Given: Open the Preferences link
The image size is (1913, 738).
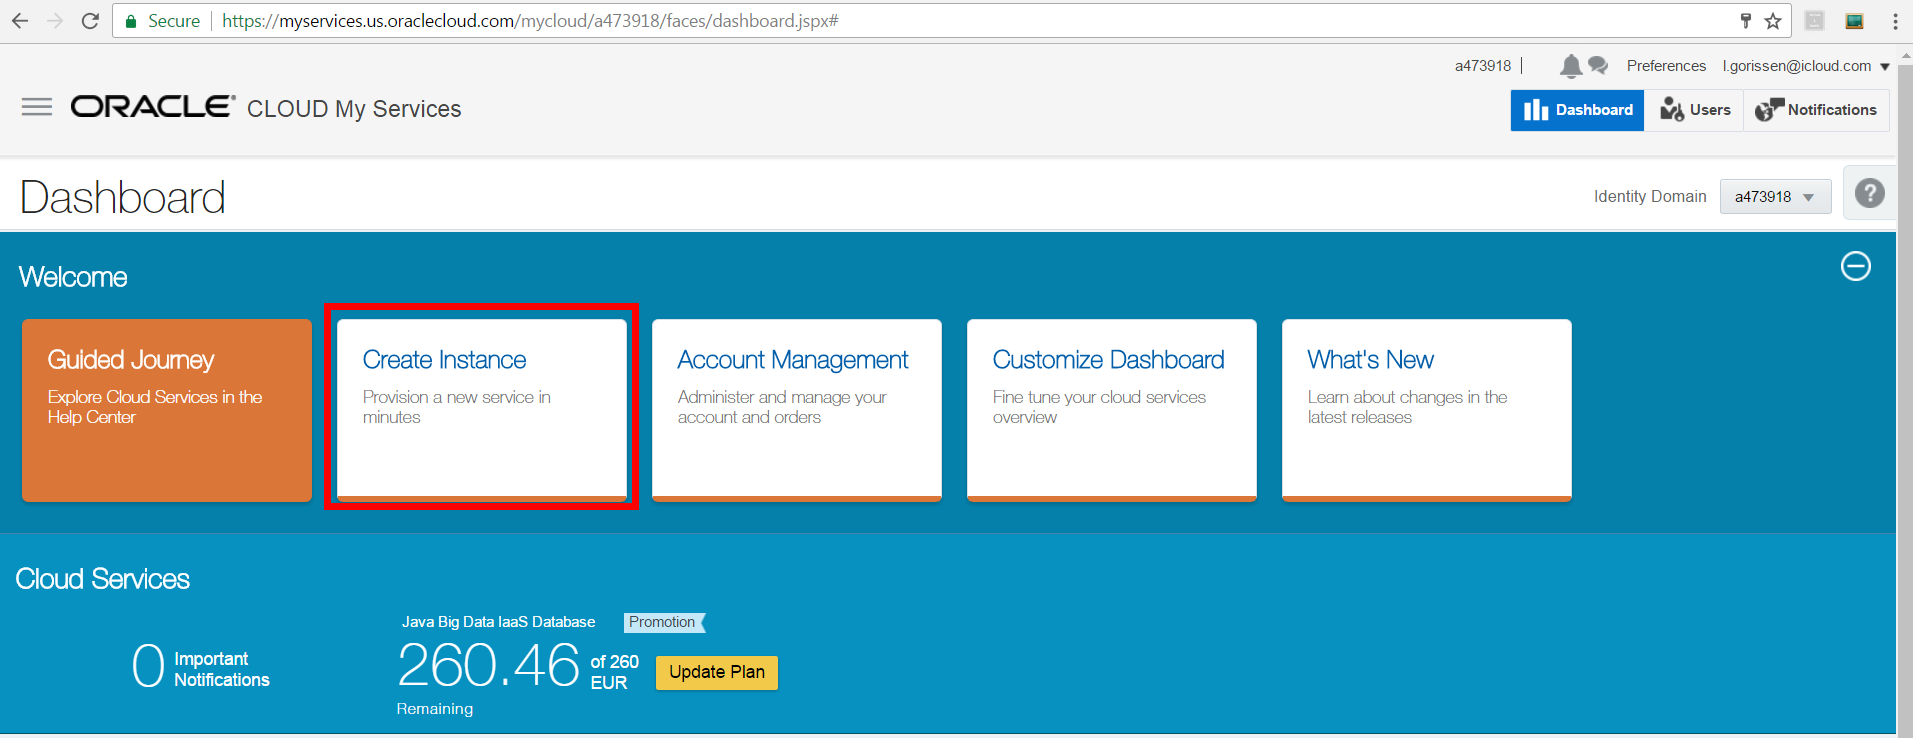Looking at the screenshot, I should [x=1666, y=66].
